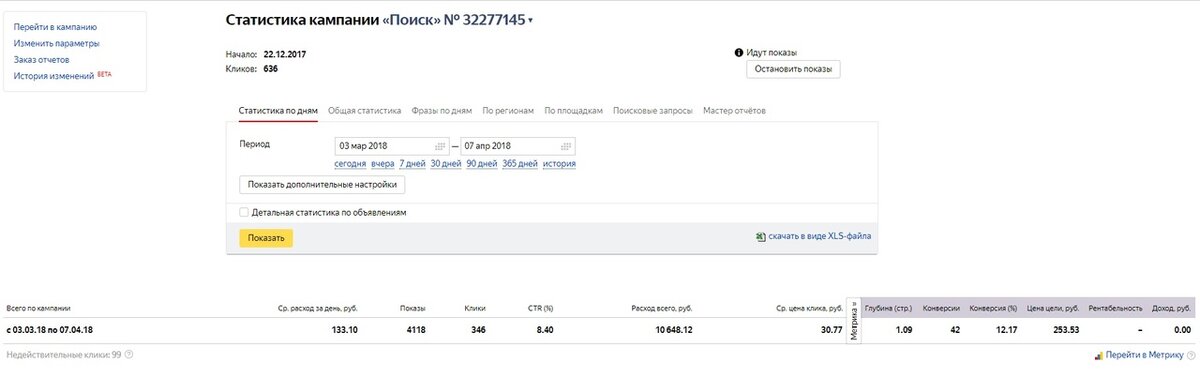Click Показать дополнительные настройки button

coord(322,185)
